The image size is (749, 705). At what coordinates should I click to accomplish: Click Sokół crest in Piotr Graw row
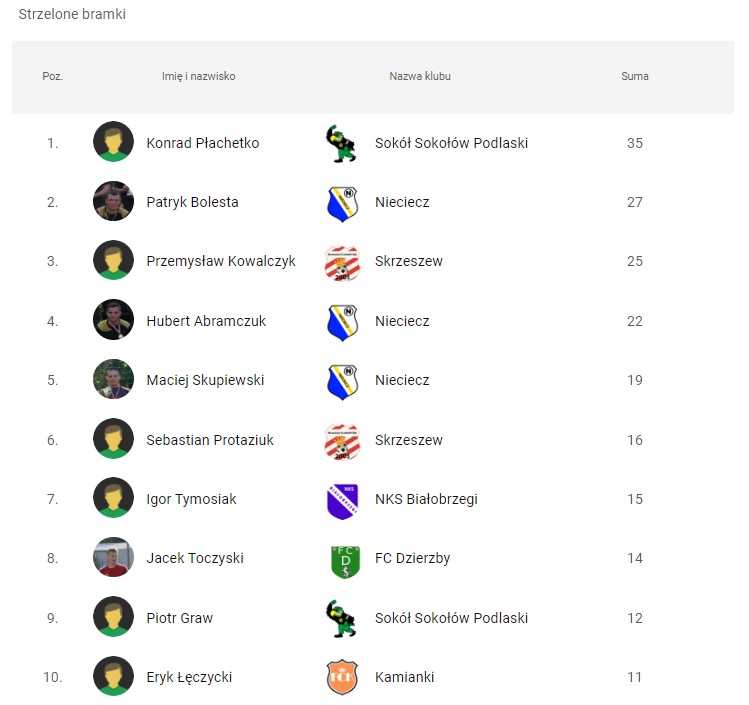point(342,619)
